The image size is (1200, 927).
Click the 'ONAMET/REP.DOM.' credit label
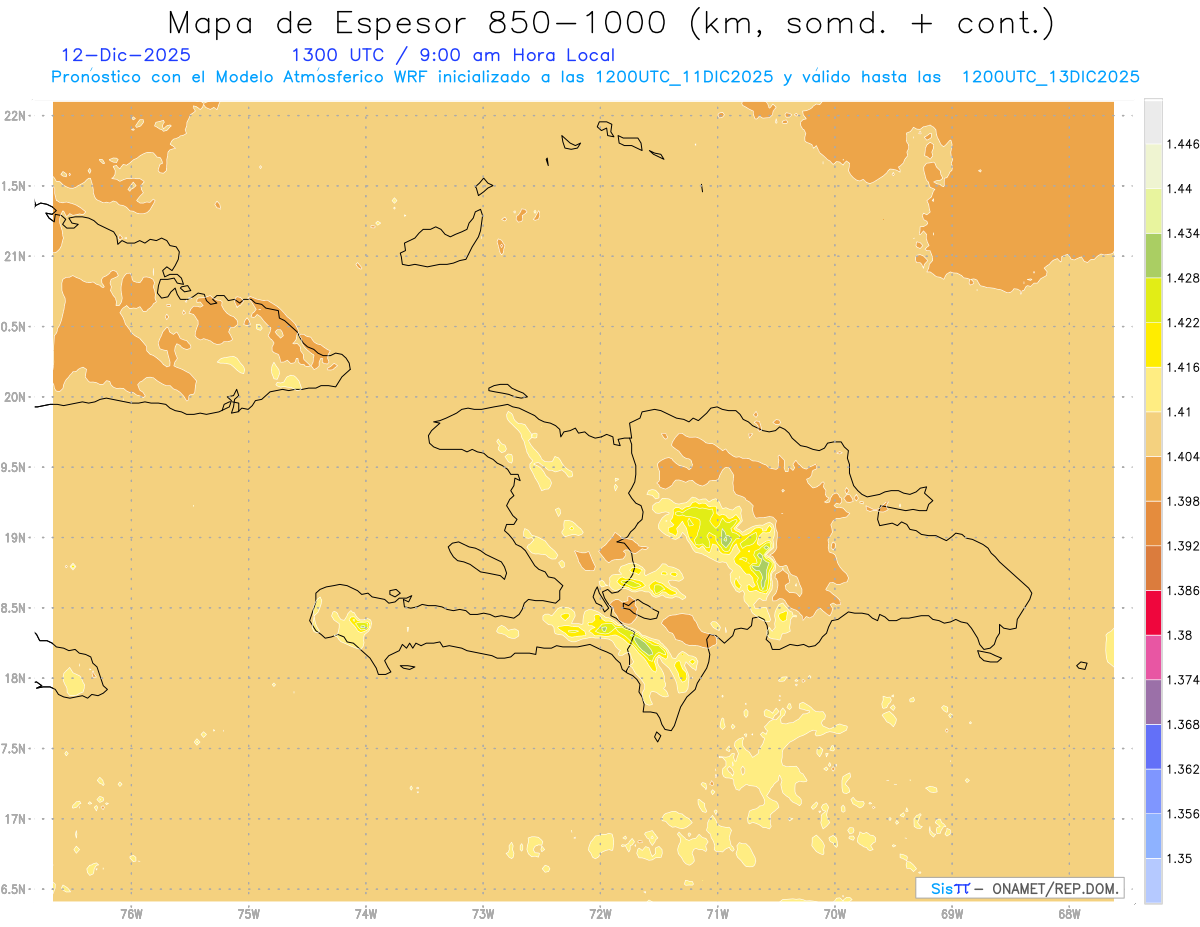(x=1054, y=888)
